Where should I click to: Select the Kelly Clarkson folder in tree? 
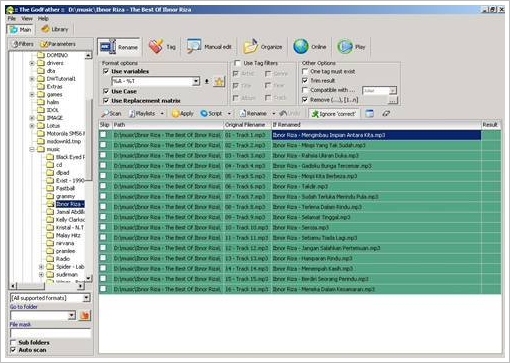[x=70, y=220]
